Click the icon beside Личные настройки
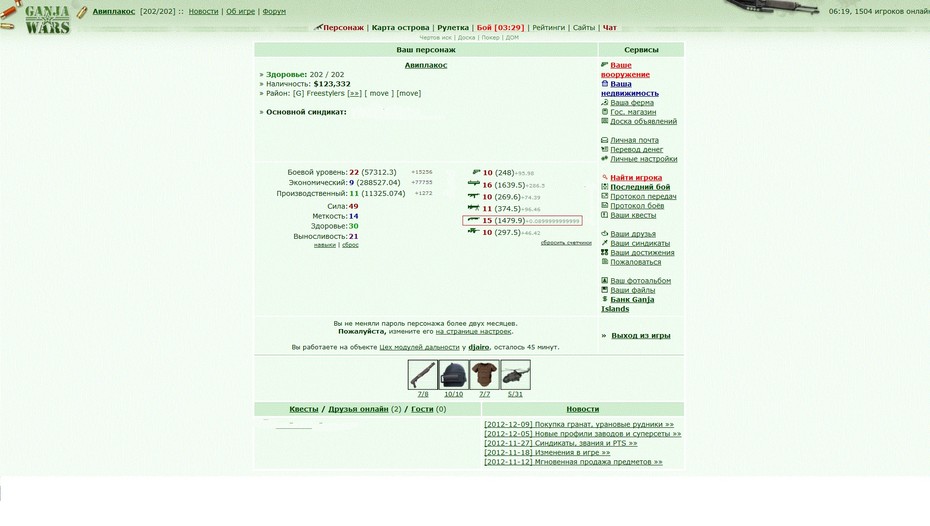This screenshot has width=930, height=526. click(604, 158)
